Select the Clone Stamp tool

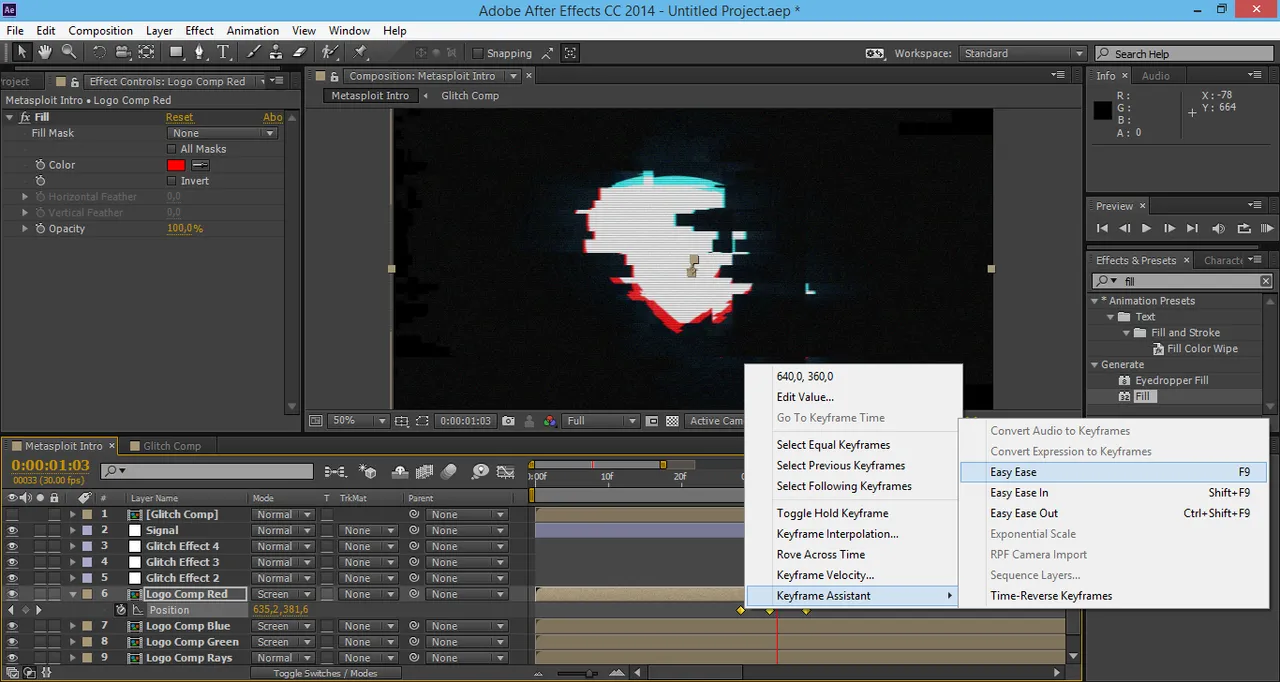point(277,53)
